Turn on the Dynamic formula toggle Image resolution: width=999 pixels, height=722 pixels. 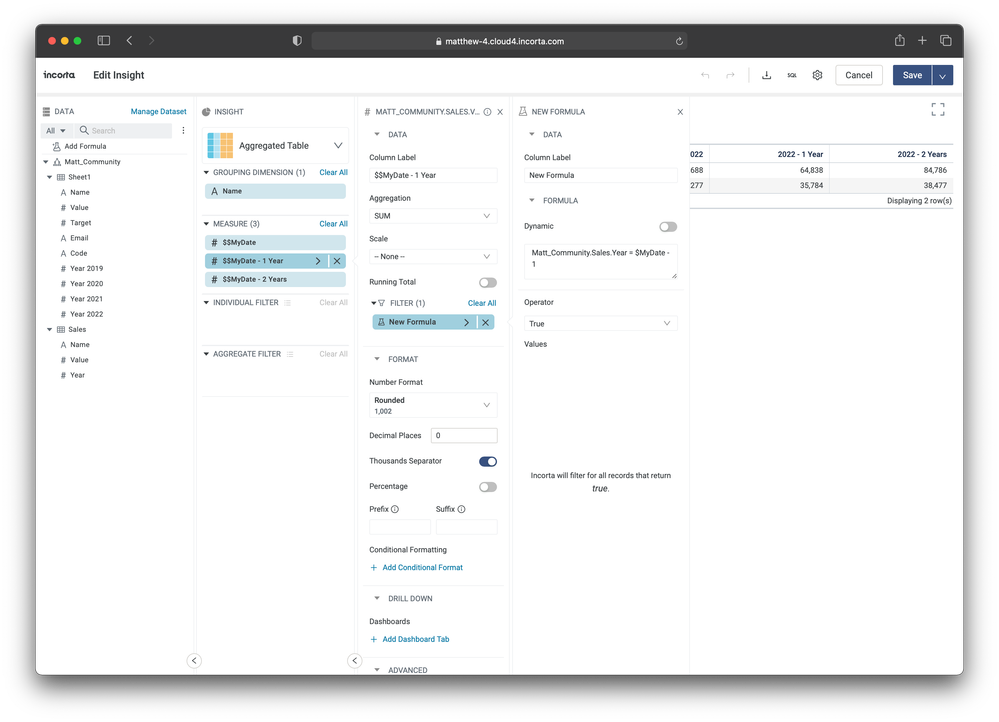click(x=667, y=226)
